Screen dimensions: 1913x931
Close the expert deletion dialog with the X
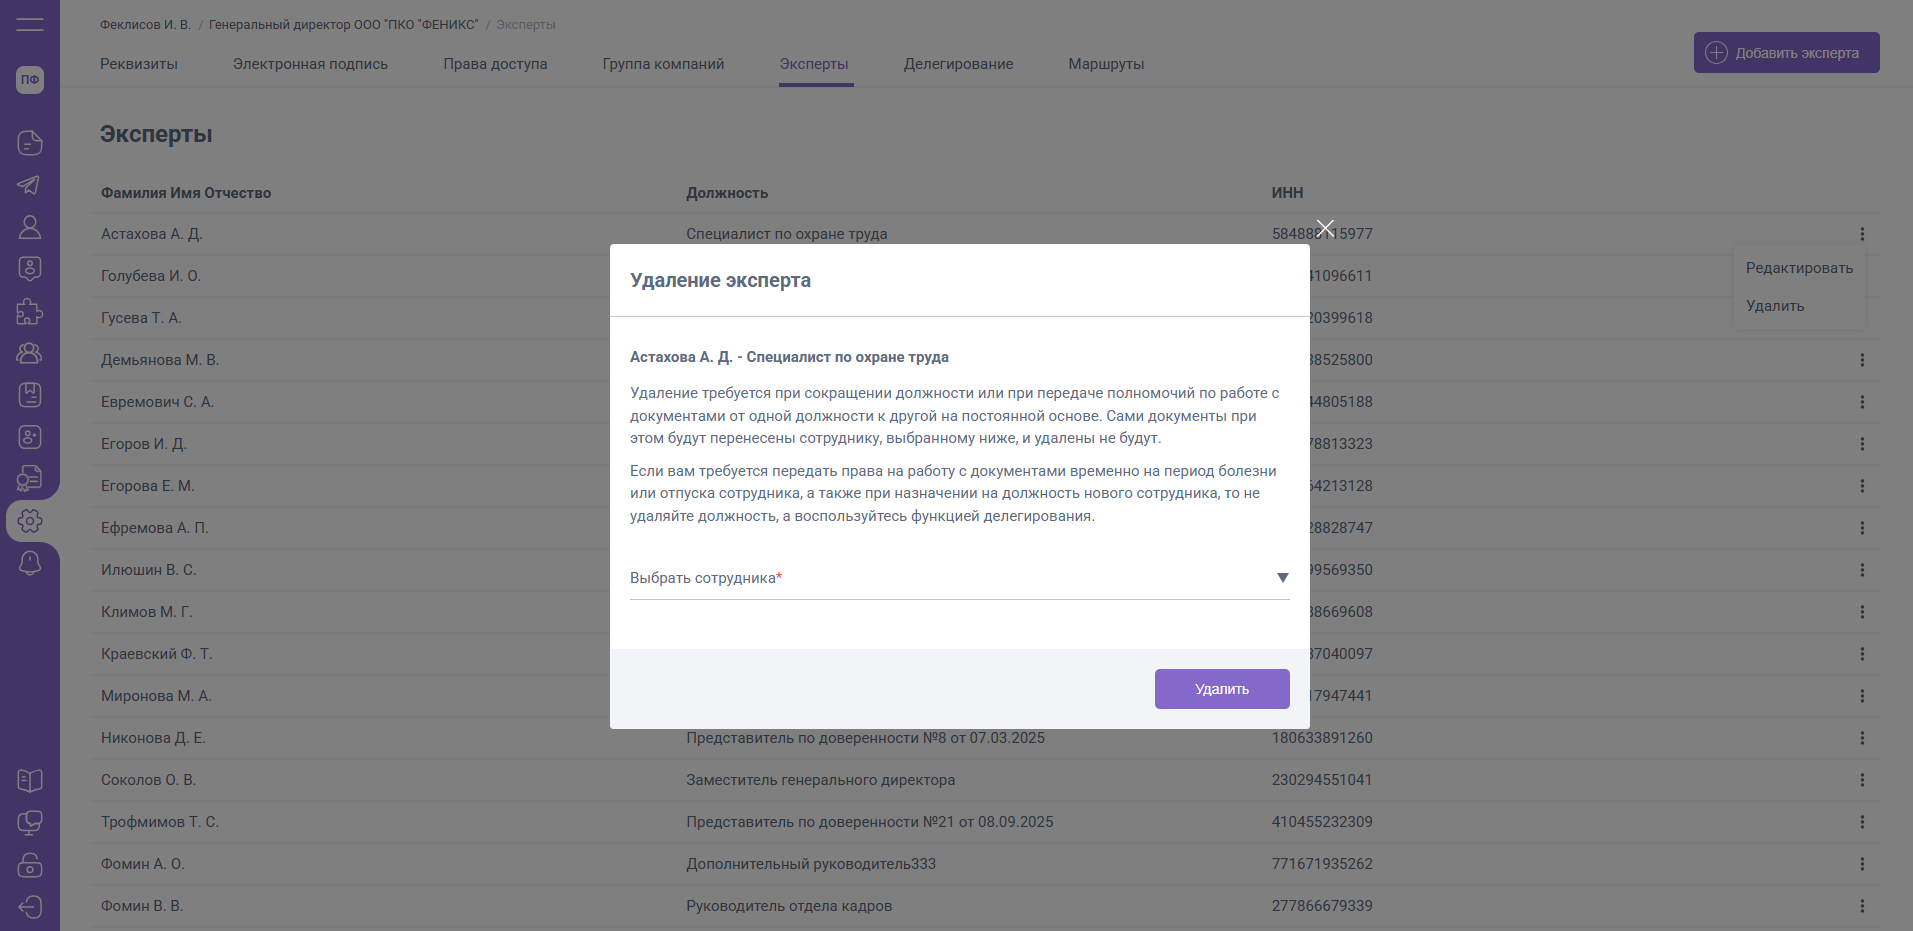pos(1325,229)
